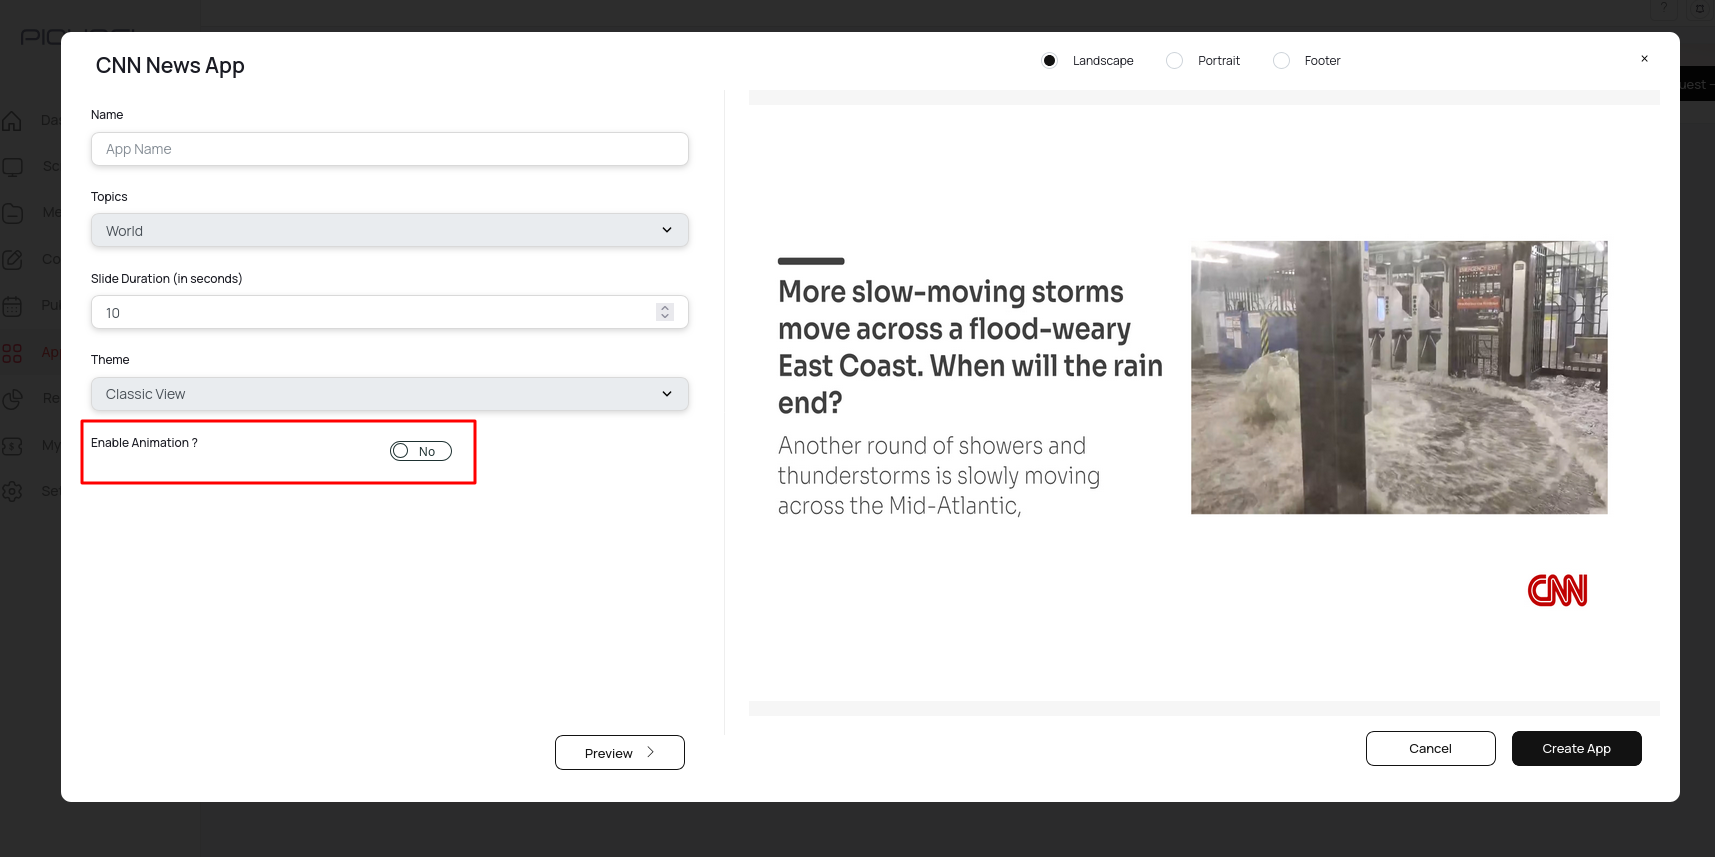This screenshot has height=857, width=1715.
Task: Select the Apps grid icon in sidebar
Action: 12,353
